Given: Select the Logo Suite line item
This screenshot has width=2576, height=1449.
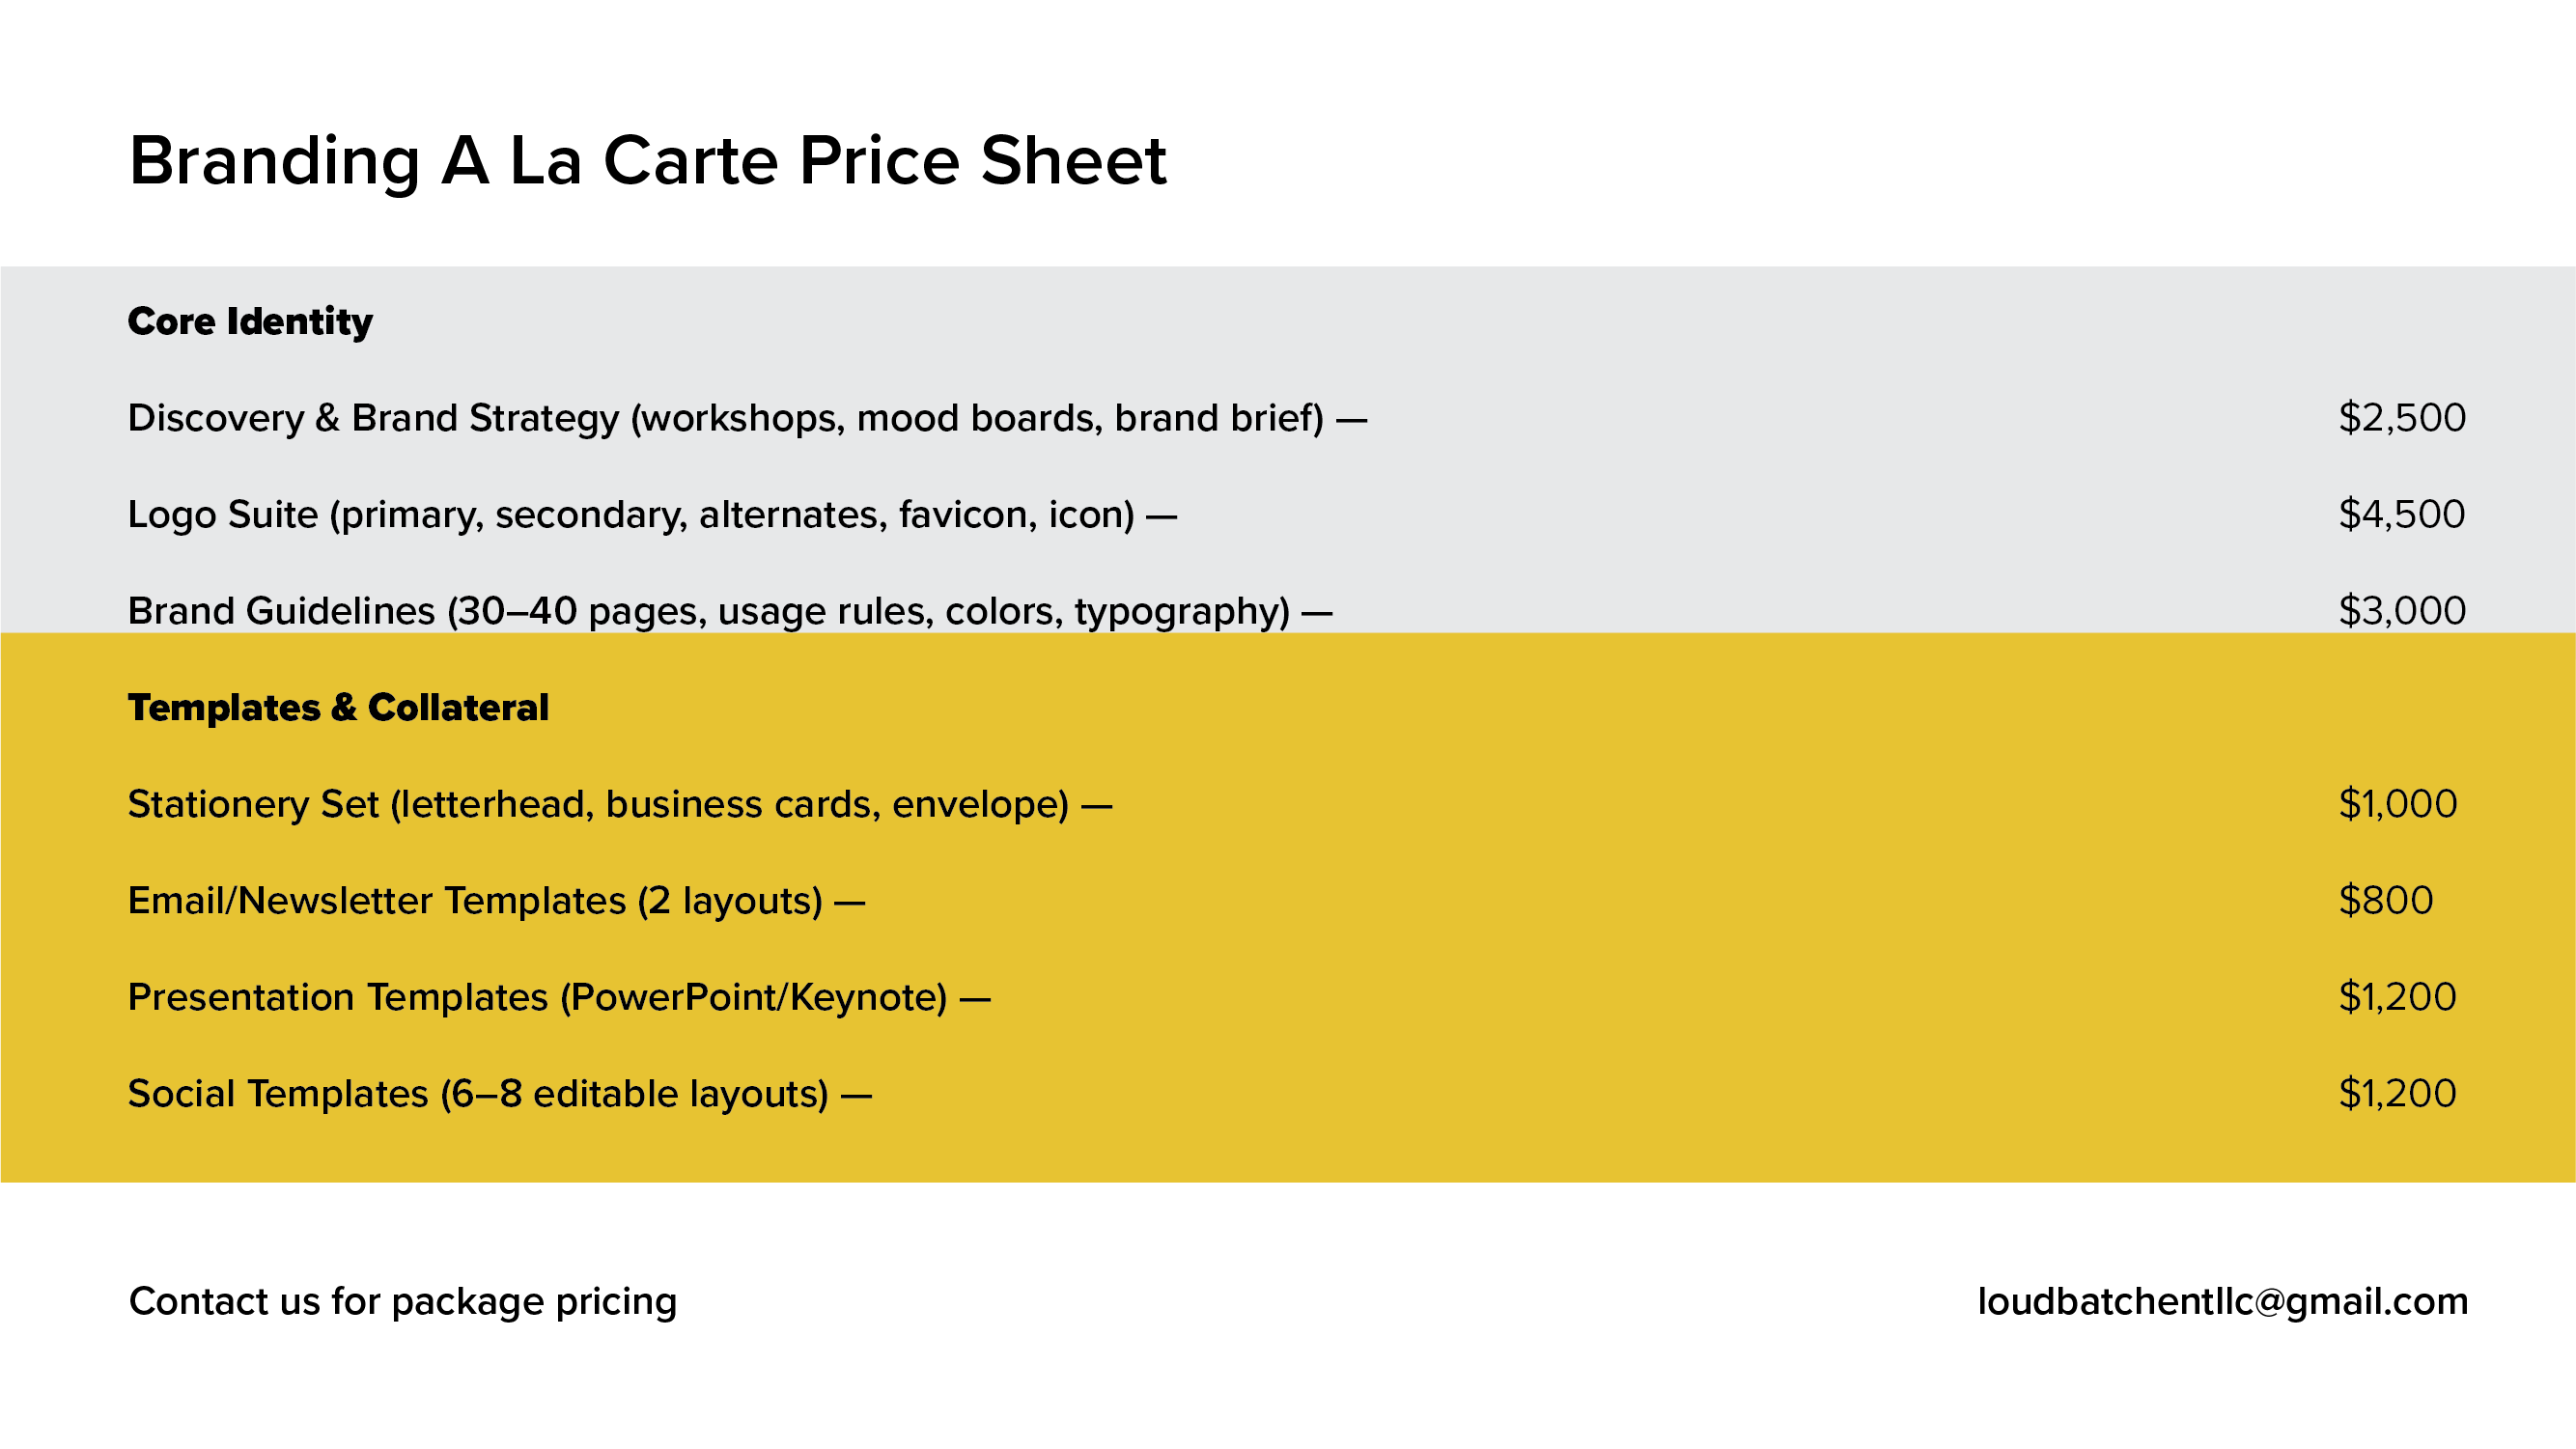Looking at the screenshot, I should click(x=651, y=515).
